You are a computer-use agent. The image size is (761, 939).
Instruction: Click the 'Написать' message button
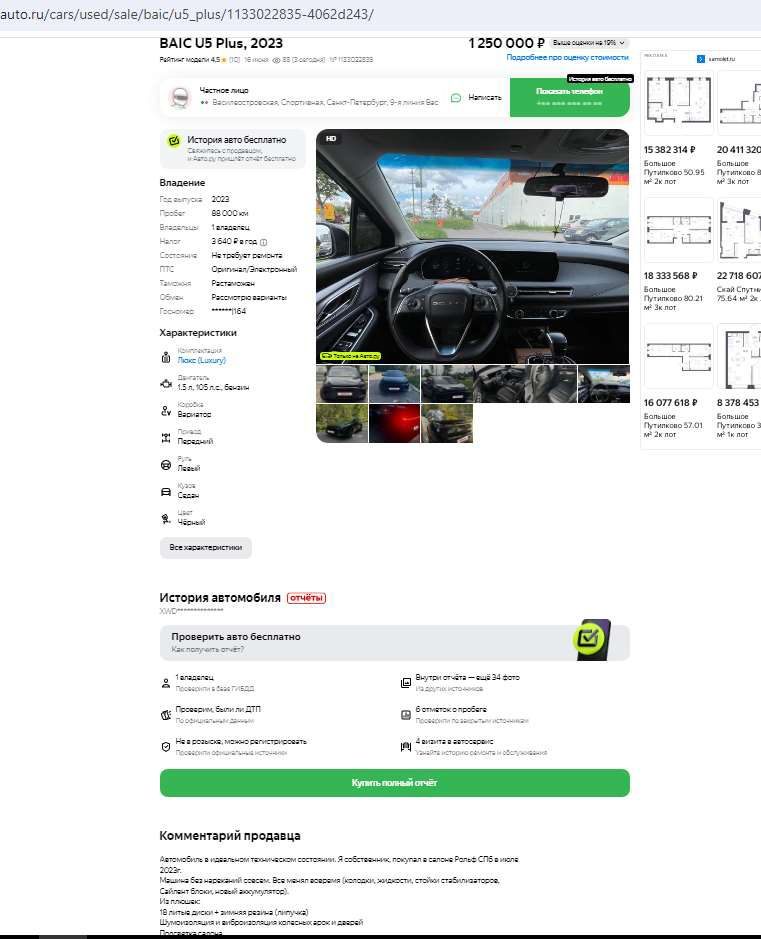pyautogui.click(x=477, y=98)
